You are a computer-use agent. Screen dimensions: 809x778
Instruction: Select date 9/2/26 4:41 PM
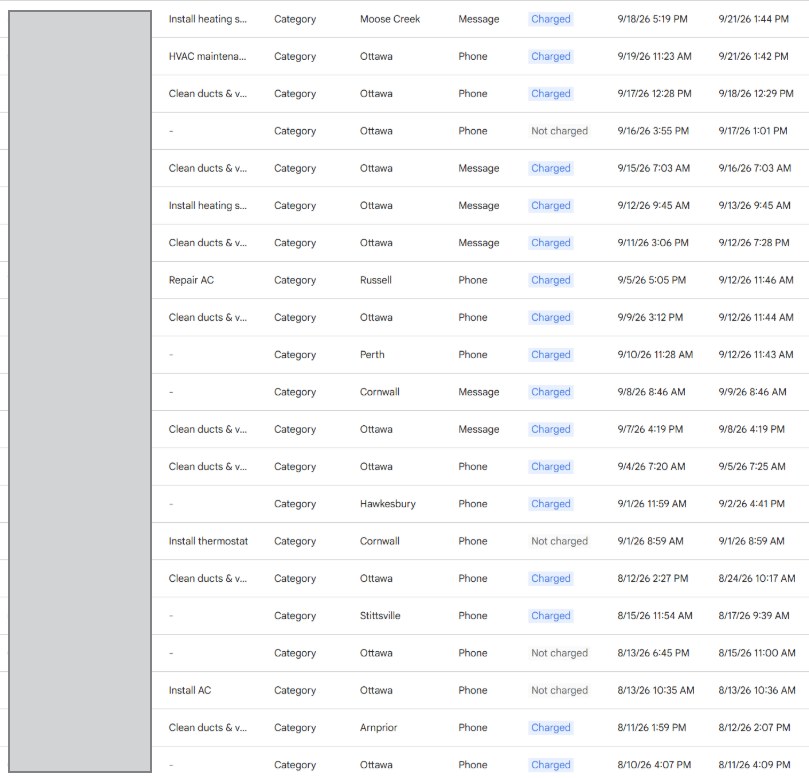coord(751,504)
